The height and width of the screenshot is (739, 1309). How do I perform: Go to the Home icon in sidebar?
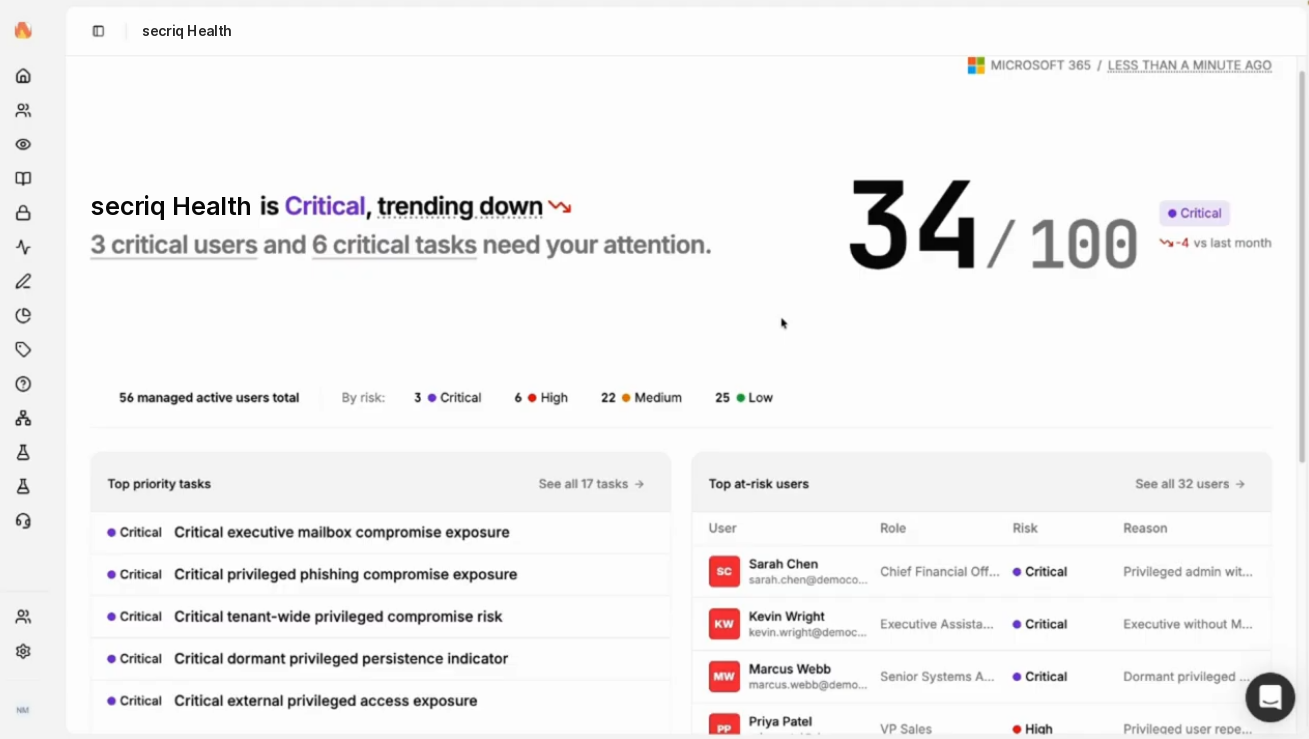23,76
